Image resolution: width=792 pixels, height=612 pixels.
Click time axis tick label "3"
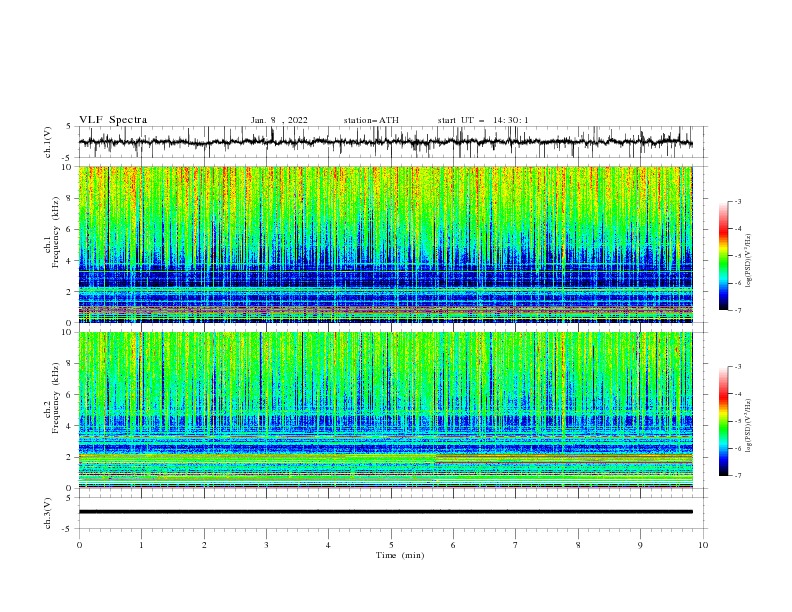(266, 545)
